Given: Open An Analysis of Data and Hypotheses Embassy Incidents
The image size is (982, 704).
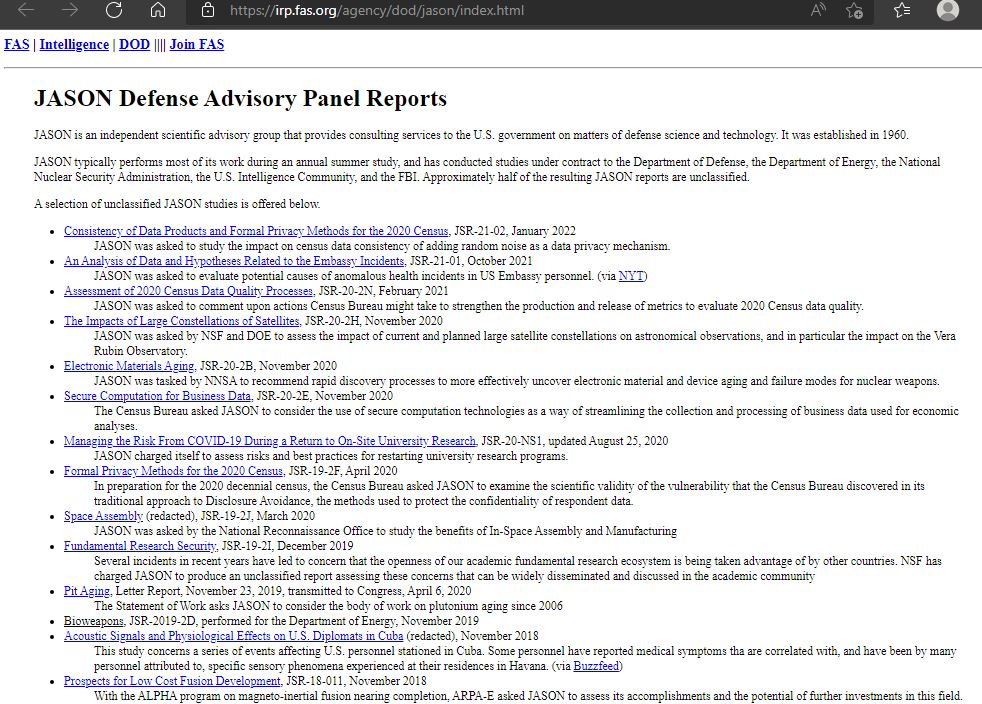Looking at the screenshot, I should (x=234, y=261).
